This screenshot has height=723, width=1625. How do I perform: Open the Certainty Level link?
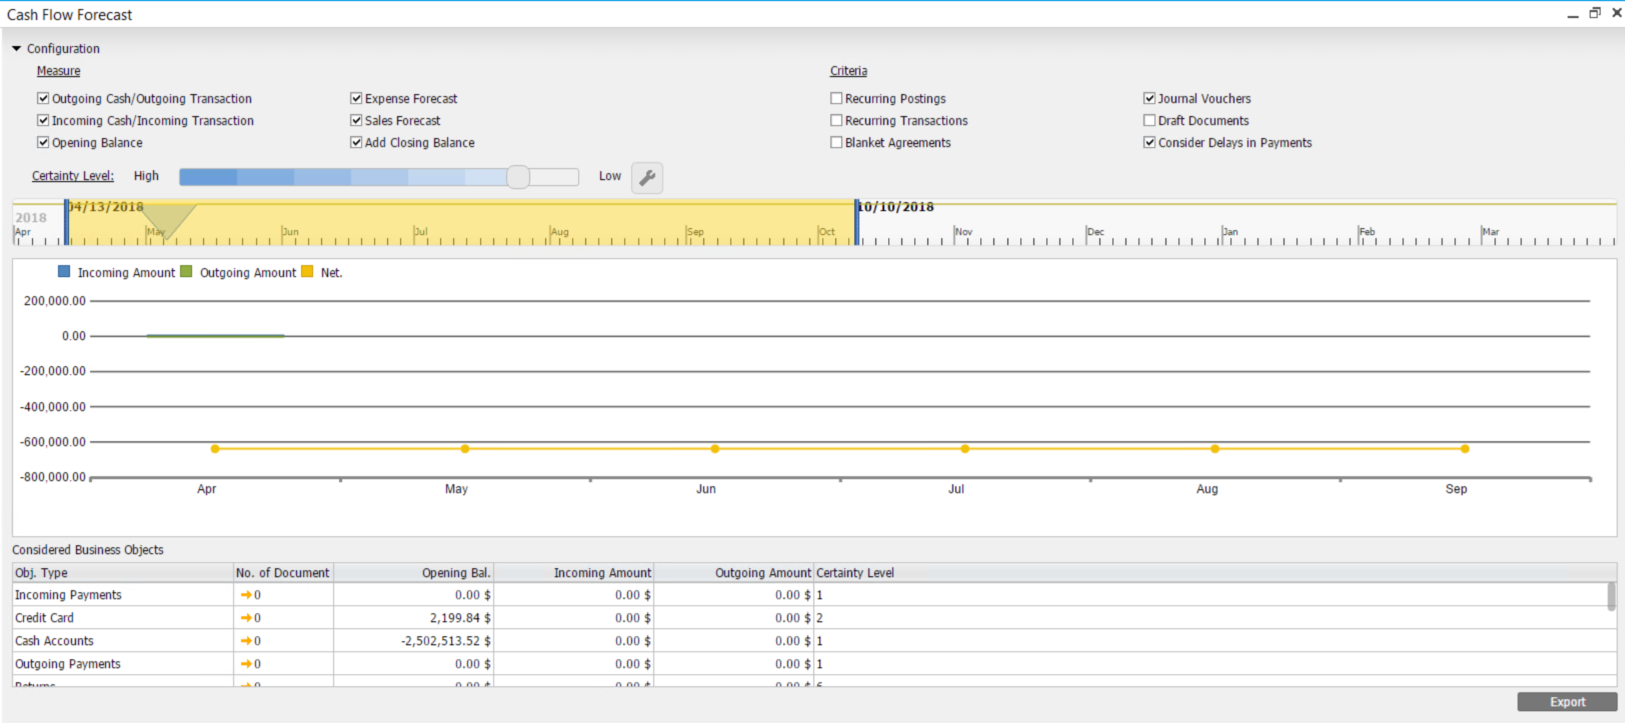coord(72,176)
